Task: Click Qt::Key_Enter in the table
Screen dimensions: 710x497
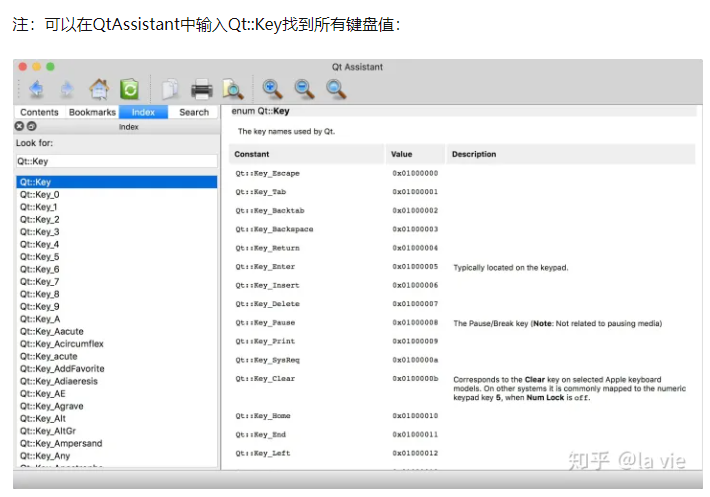Action: click(265, 267)
